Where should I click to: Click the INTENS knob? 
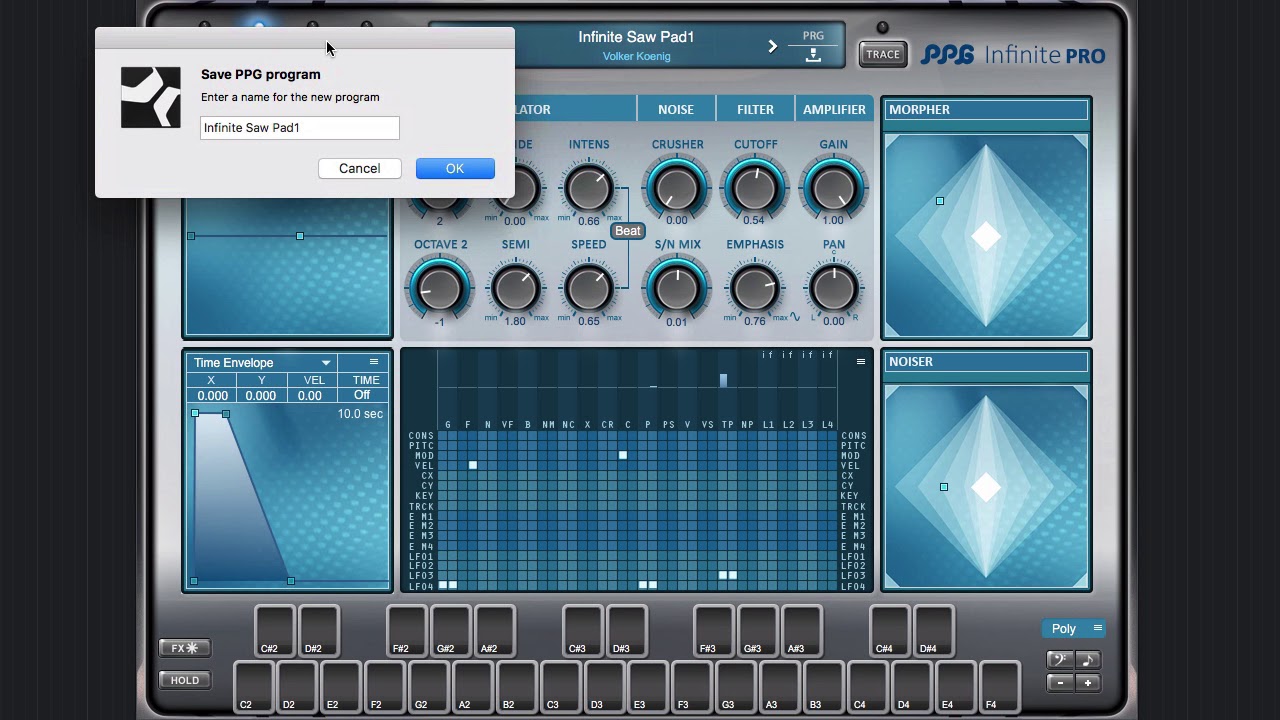click(588, 188)
